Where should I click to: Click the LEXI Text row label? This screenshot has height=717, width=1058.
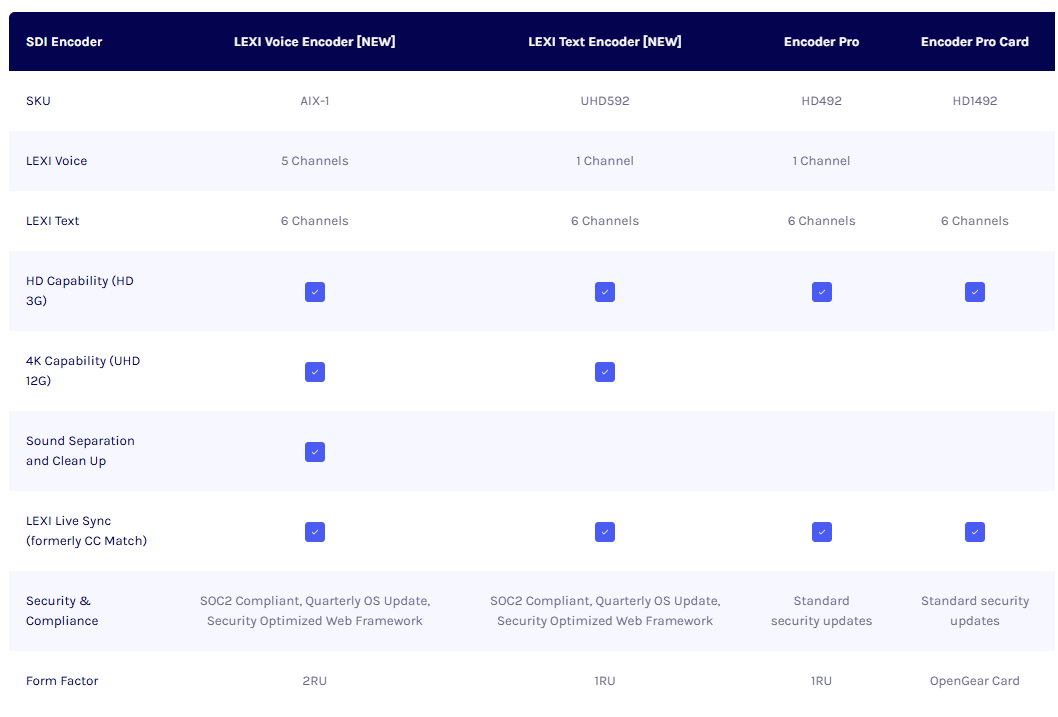click(x=53, y=221)
